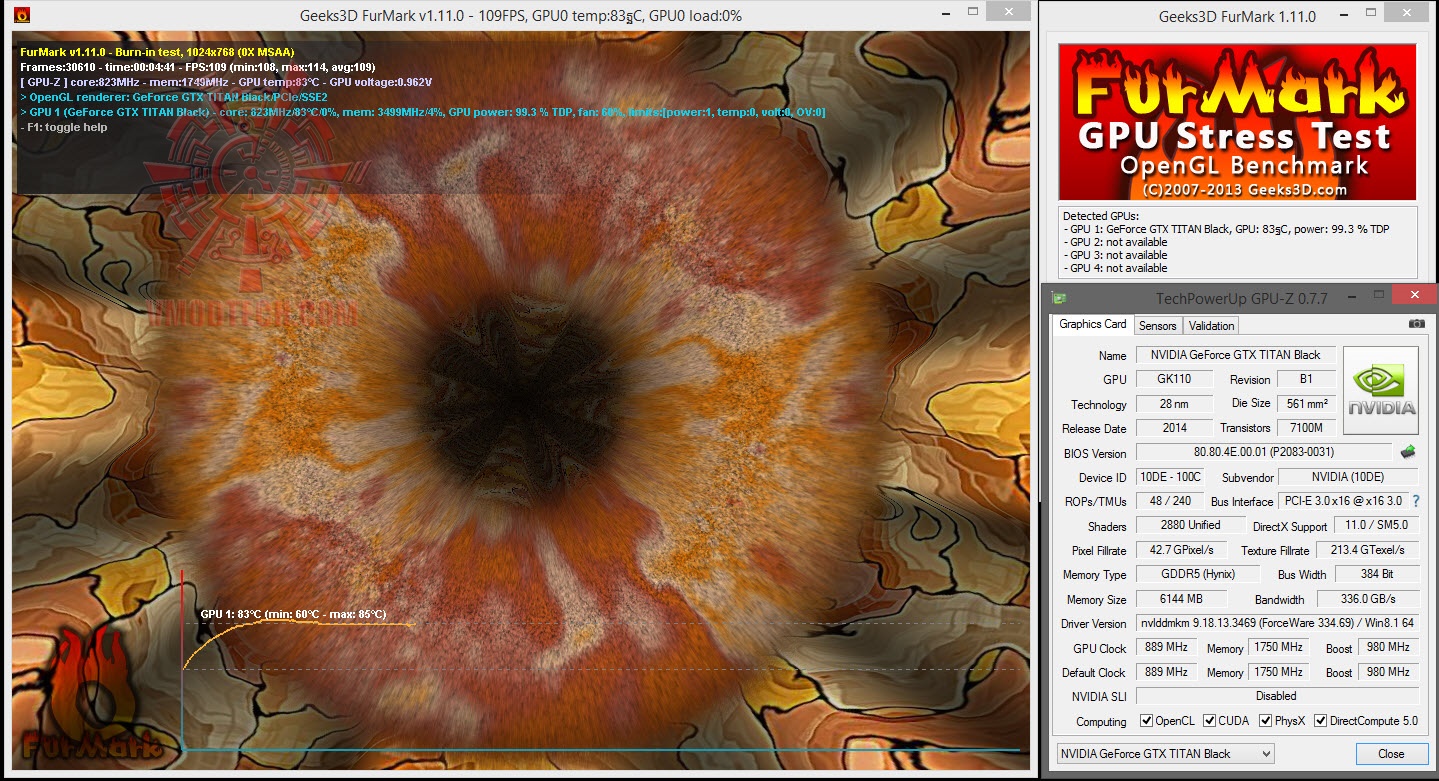Select the Boost value in Default Clock row

(x=1388, y=672)
